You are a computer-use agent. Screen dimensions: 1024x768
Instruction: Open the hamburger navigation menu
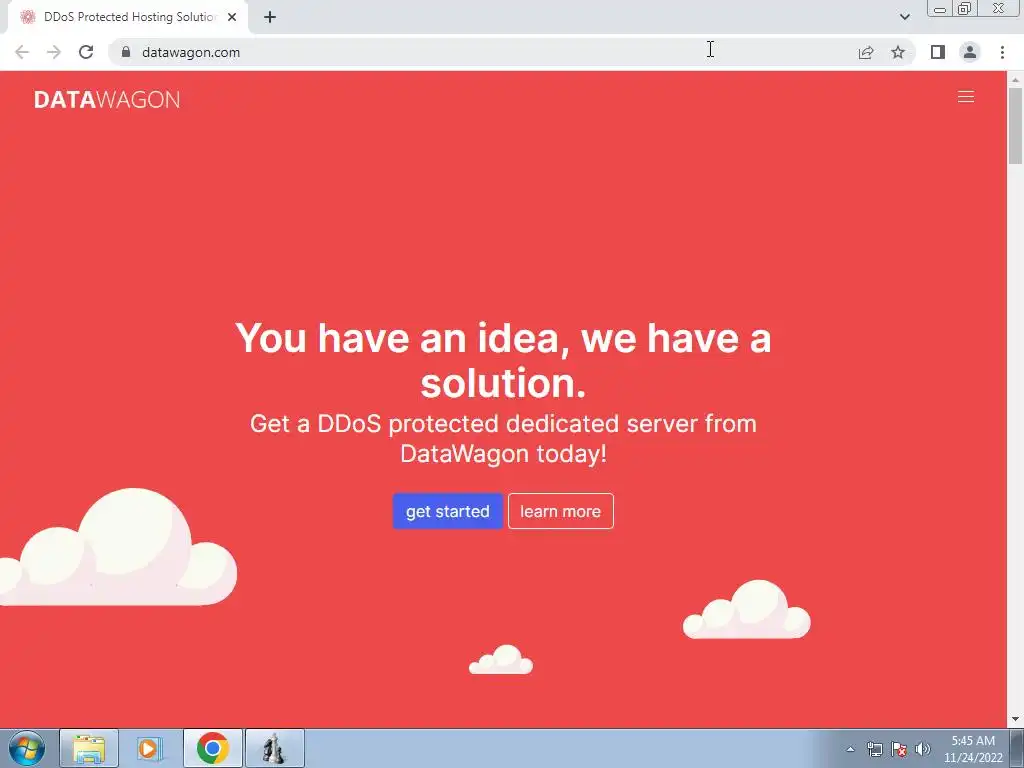(x=965, y=97)
